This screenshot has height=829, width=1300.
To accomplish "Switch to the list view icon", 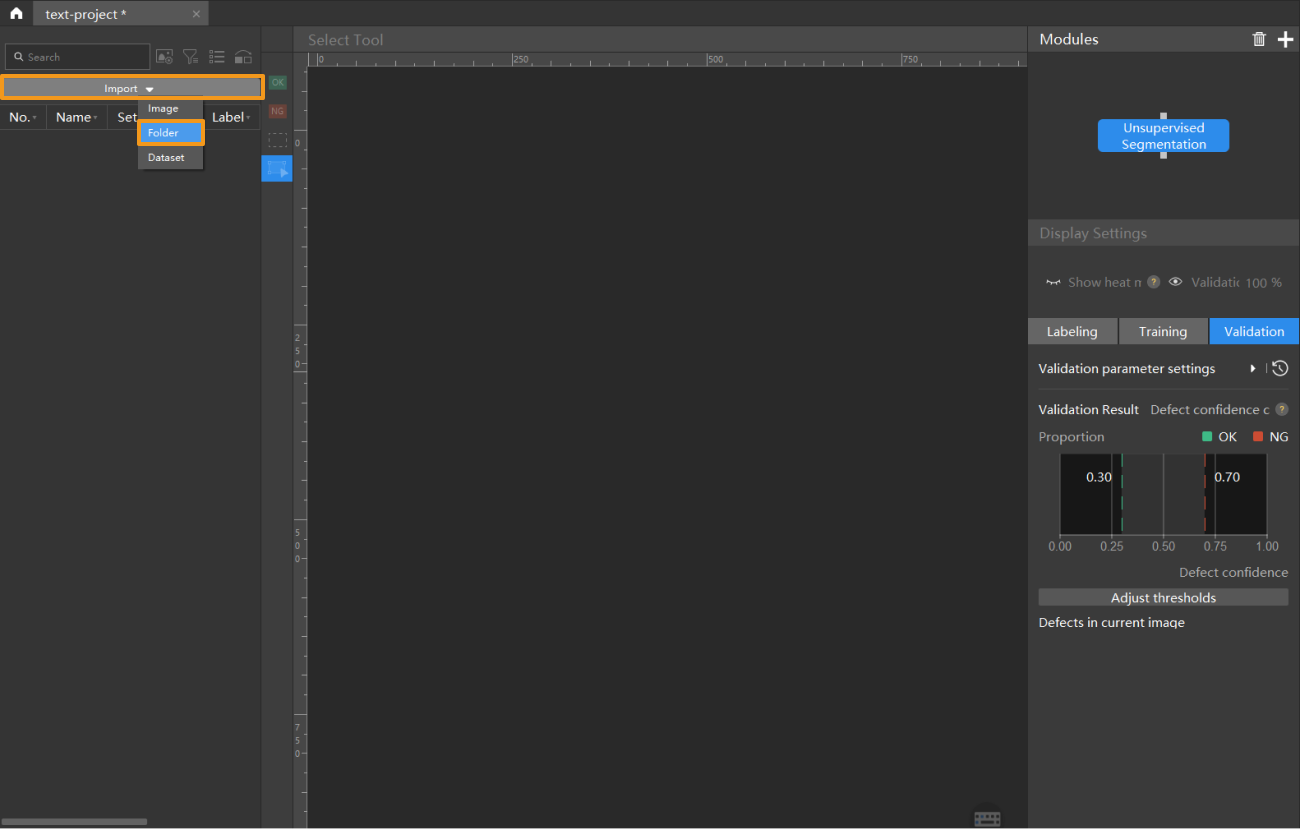I will pyautogui.click(x=216, y=57).
